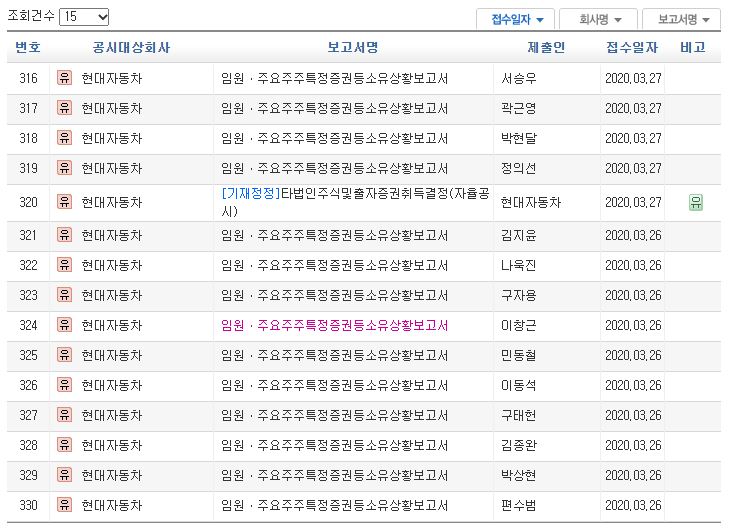Image resolution: width=730 pixels, height=525 pixels.
Task: Open report submitted by 박현달
Action: [334, 138]
